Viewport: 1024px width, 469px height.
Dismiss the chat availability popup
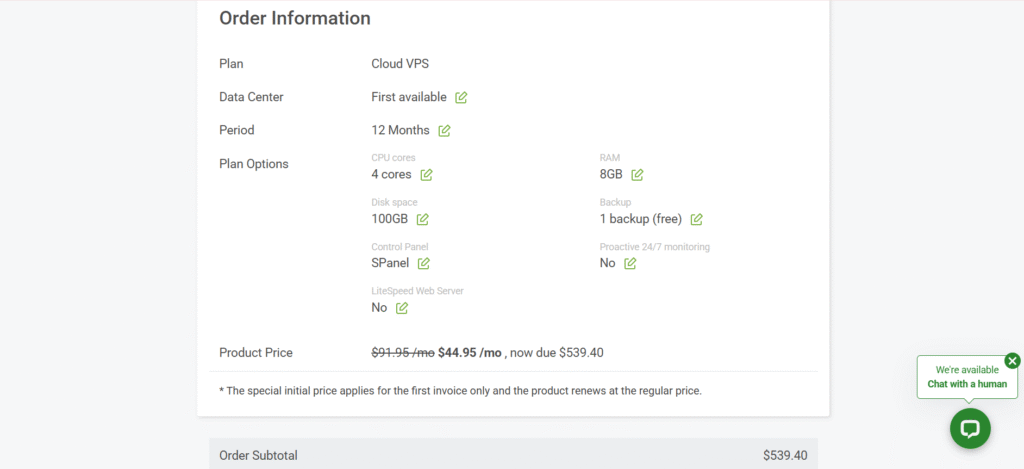1012,361
